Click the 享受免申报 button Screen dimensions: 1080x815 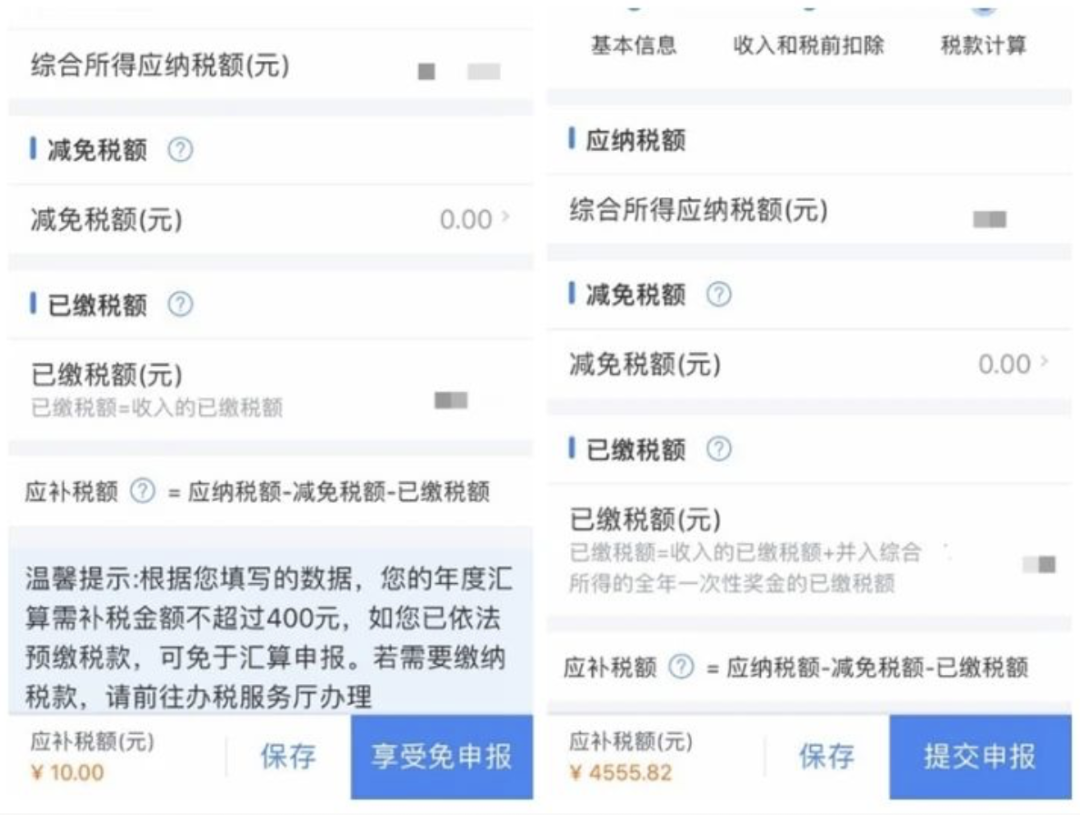click(x=442, y=756)
